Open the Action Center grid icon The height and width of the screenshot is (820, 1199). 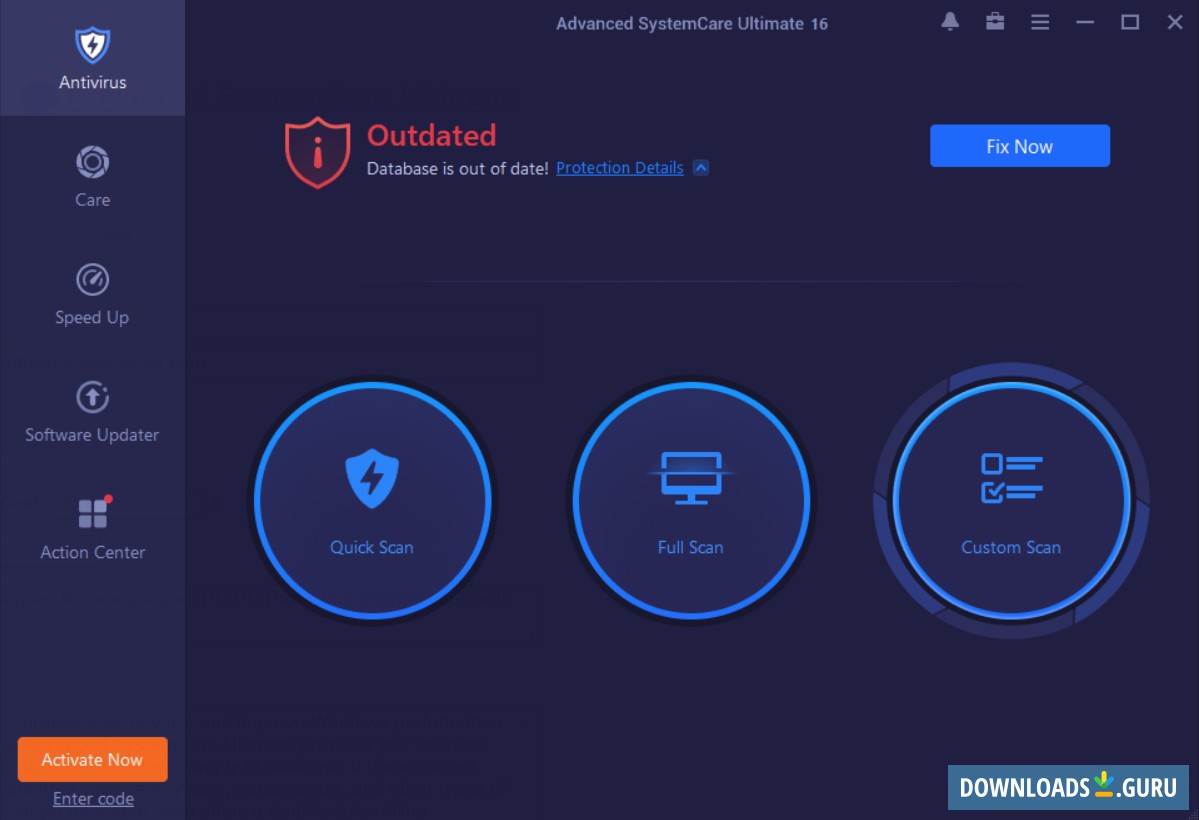92,514
